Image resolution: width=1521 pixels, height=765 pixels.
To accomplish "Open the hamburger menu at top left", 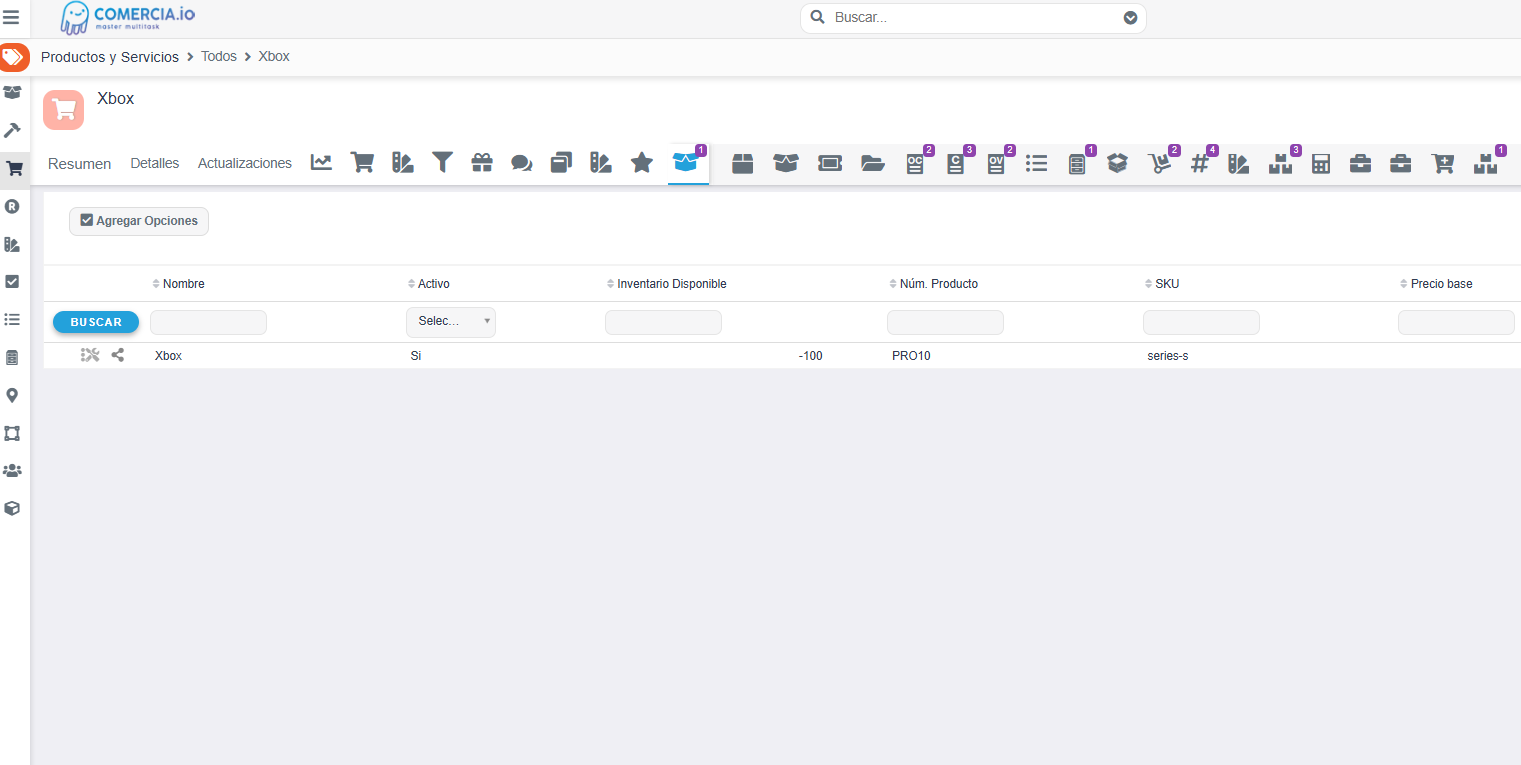I will pos(11,17).
